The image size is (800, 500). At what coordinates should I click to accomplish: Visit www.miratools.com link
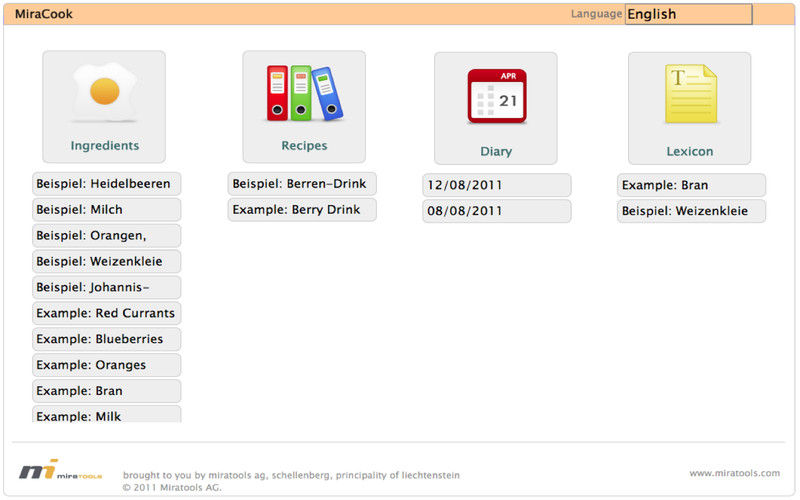[x=735, y=473]
